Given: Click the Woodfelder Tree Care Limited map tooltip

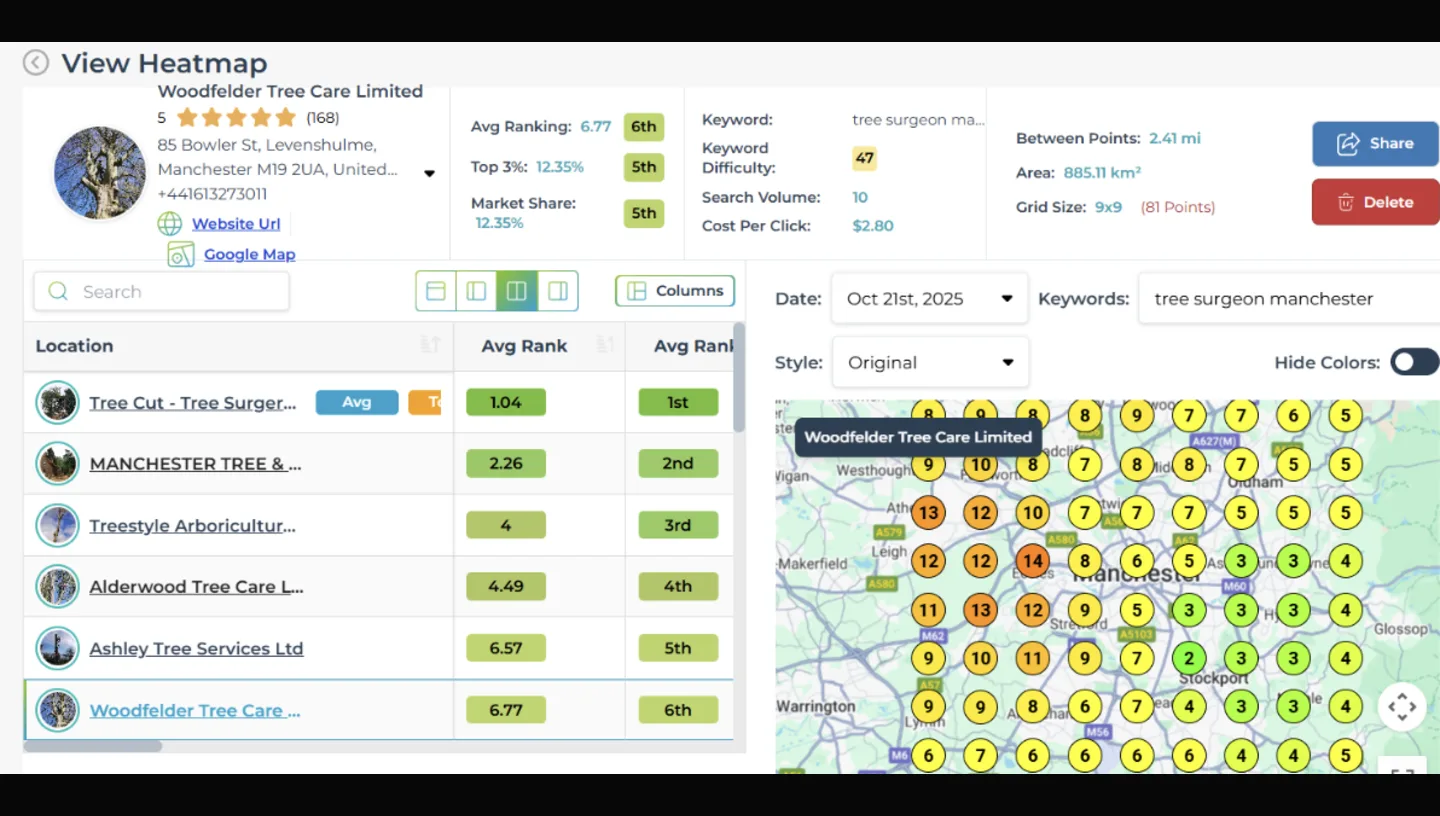Looking at the screenshot, I should coord(918,437).
